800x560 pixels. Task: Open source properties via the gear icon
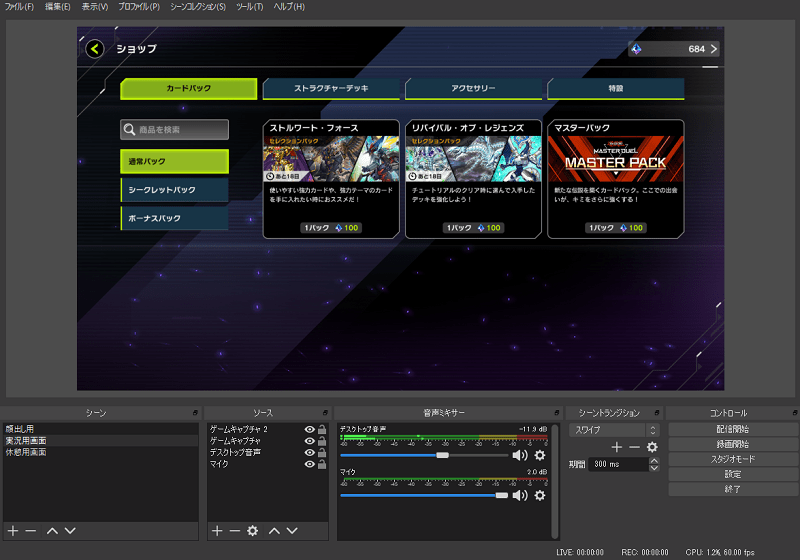(x=253, y=531)
